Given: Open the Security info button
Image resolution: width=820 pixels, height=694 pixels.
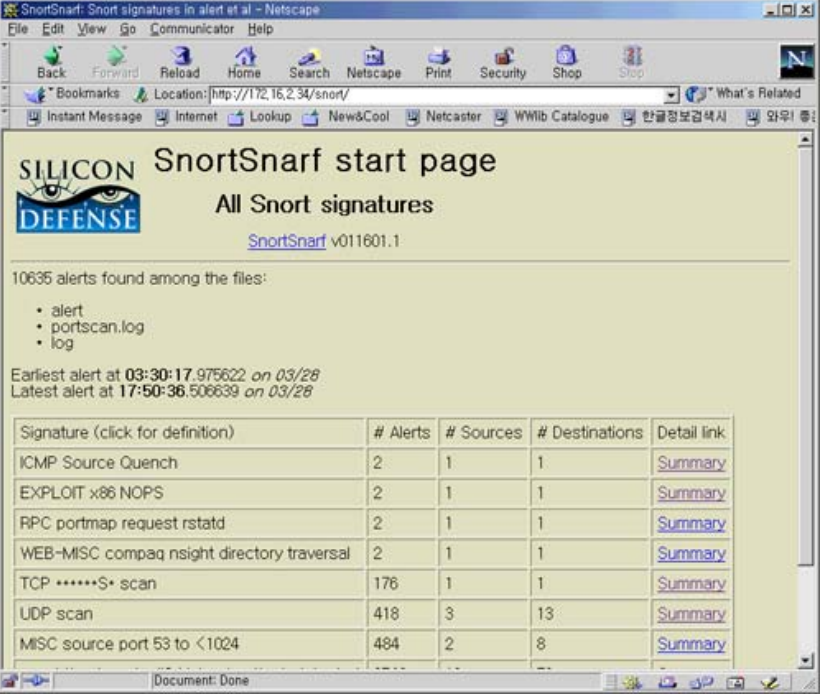Looking at the screenshot, I should click(x=503, y=62).
